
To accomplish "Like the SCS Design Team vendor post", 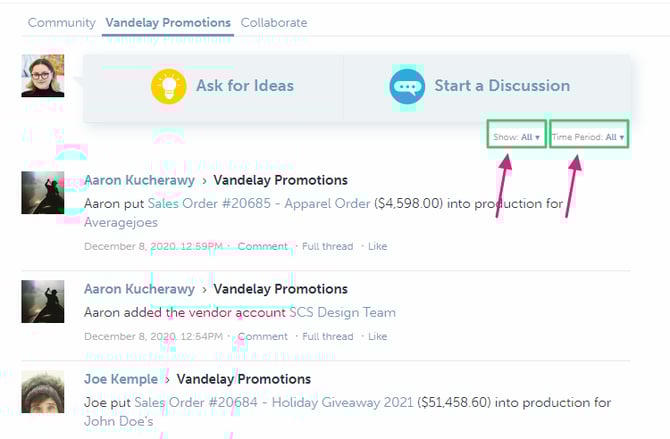I will [x=378, y=337].
